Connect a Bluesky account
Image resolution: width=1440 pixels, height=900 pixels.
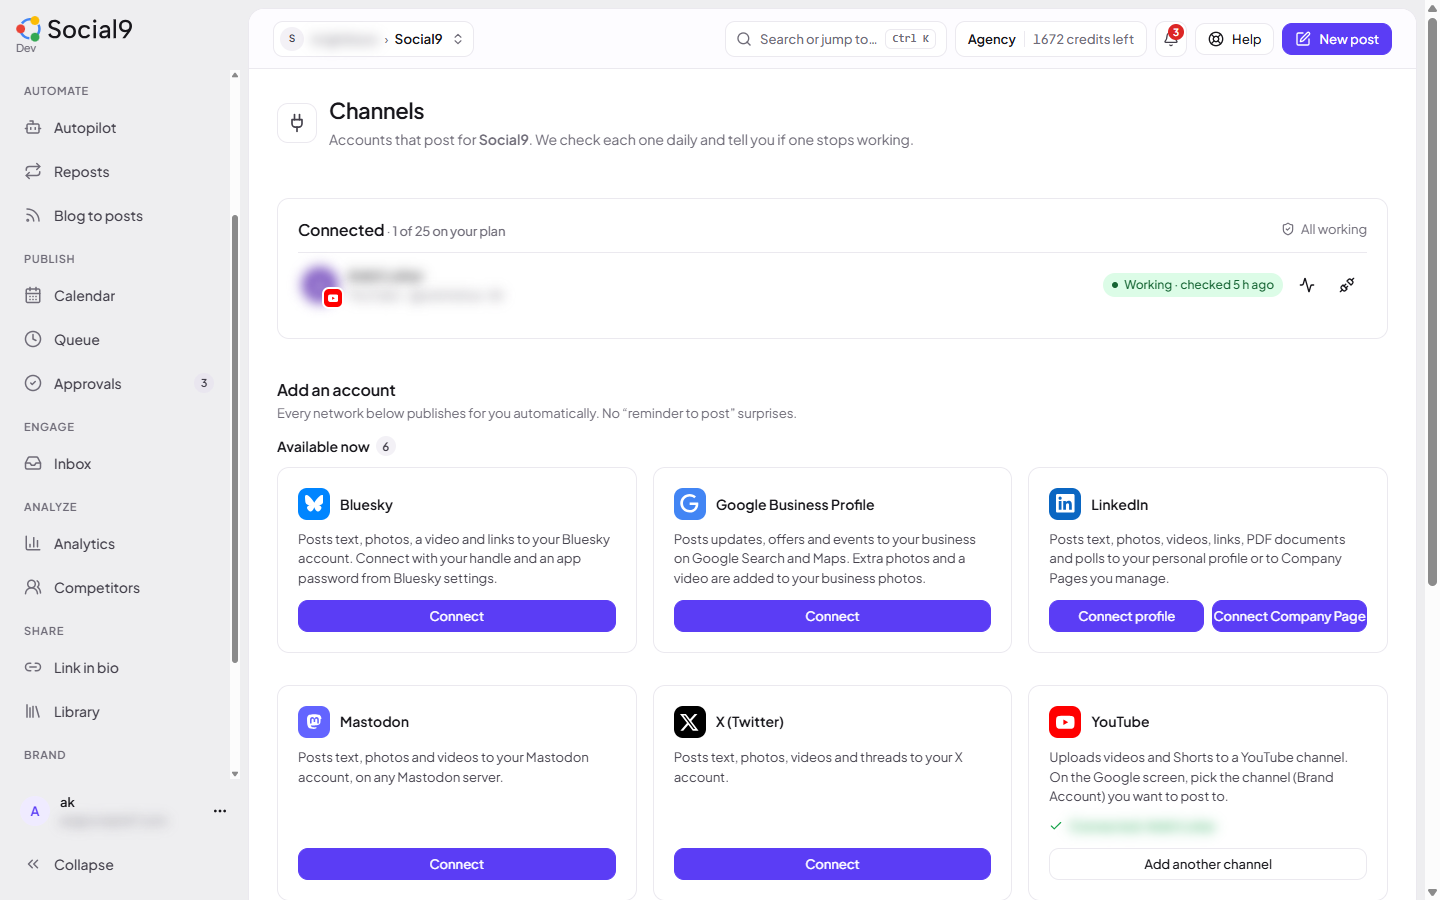pyautogui.click(x=457, y=616)
